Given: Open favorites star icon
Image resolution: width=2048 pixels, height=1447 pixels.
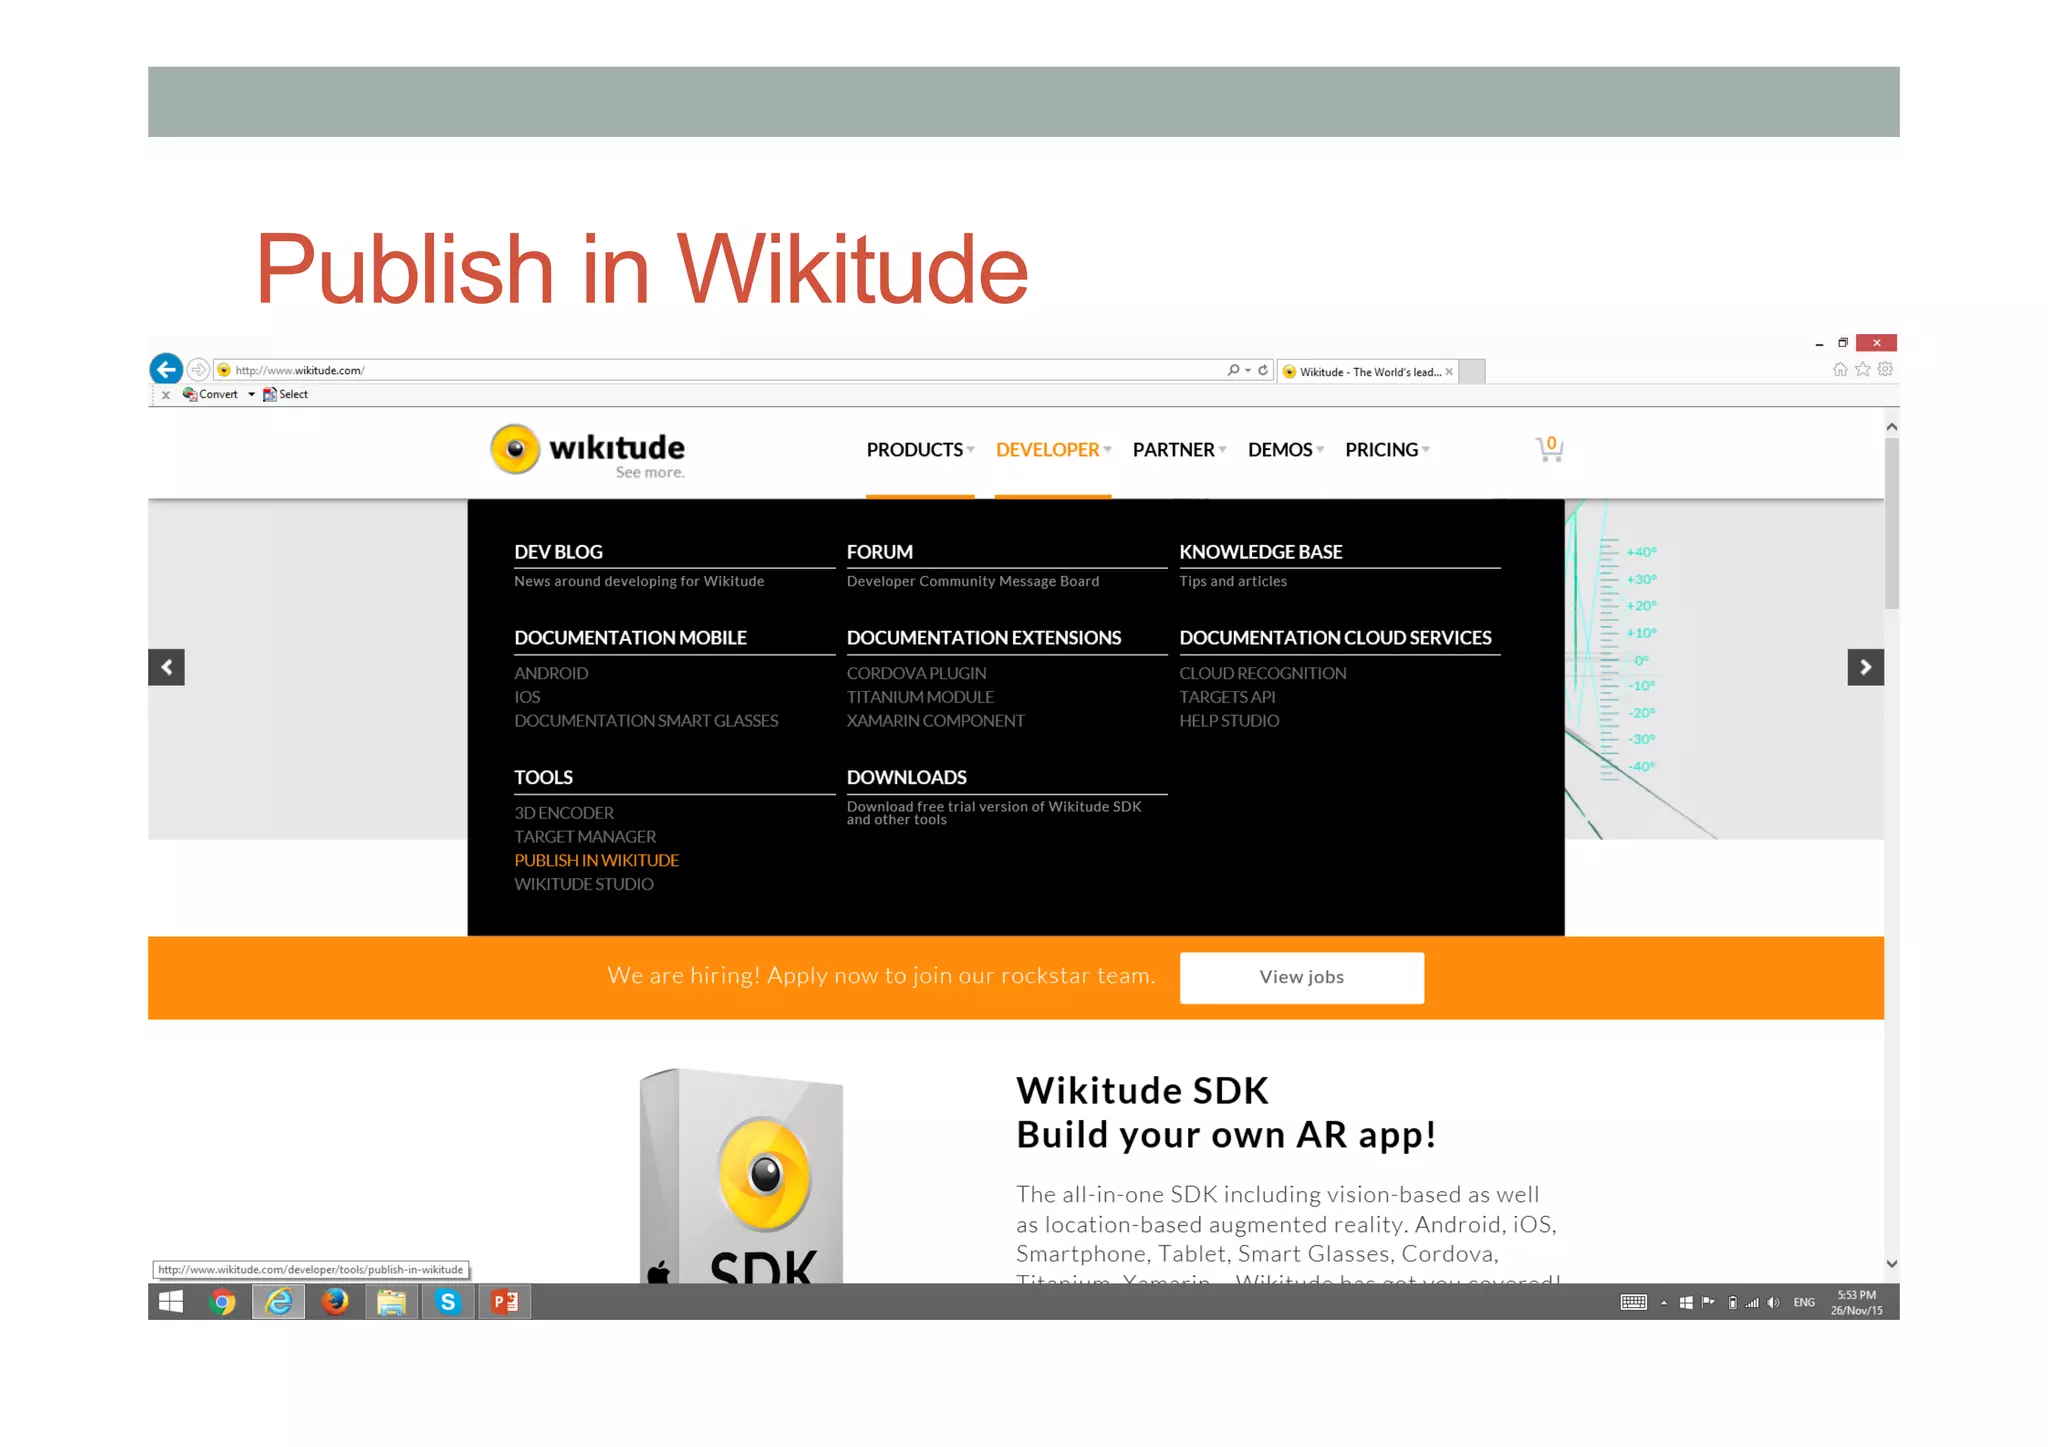Looking at the screenshot, I should pyautogui.click(x=1862, y=370).
